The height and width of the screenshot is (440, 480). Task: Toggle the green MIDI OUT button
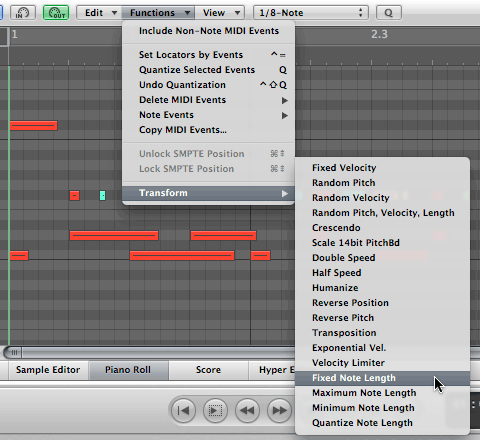point(56,13)
